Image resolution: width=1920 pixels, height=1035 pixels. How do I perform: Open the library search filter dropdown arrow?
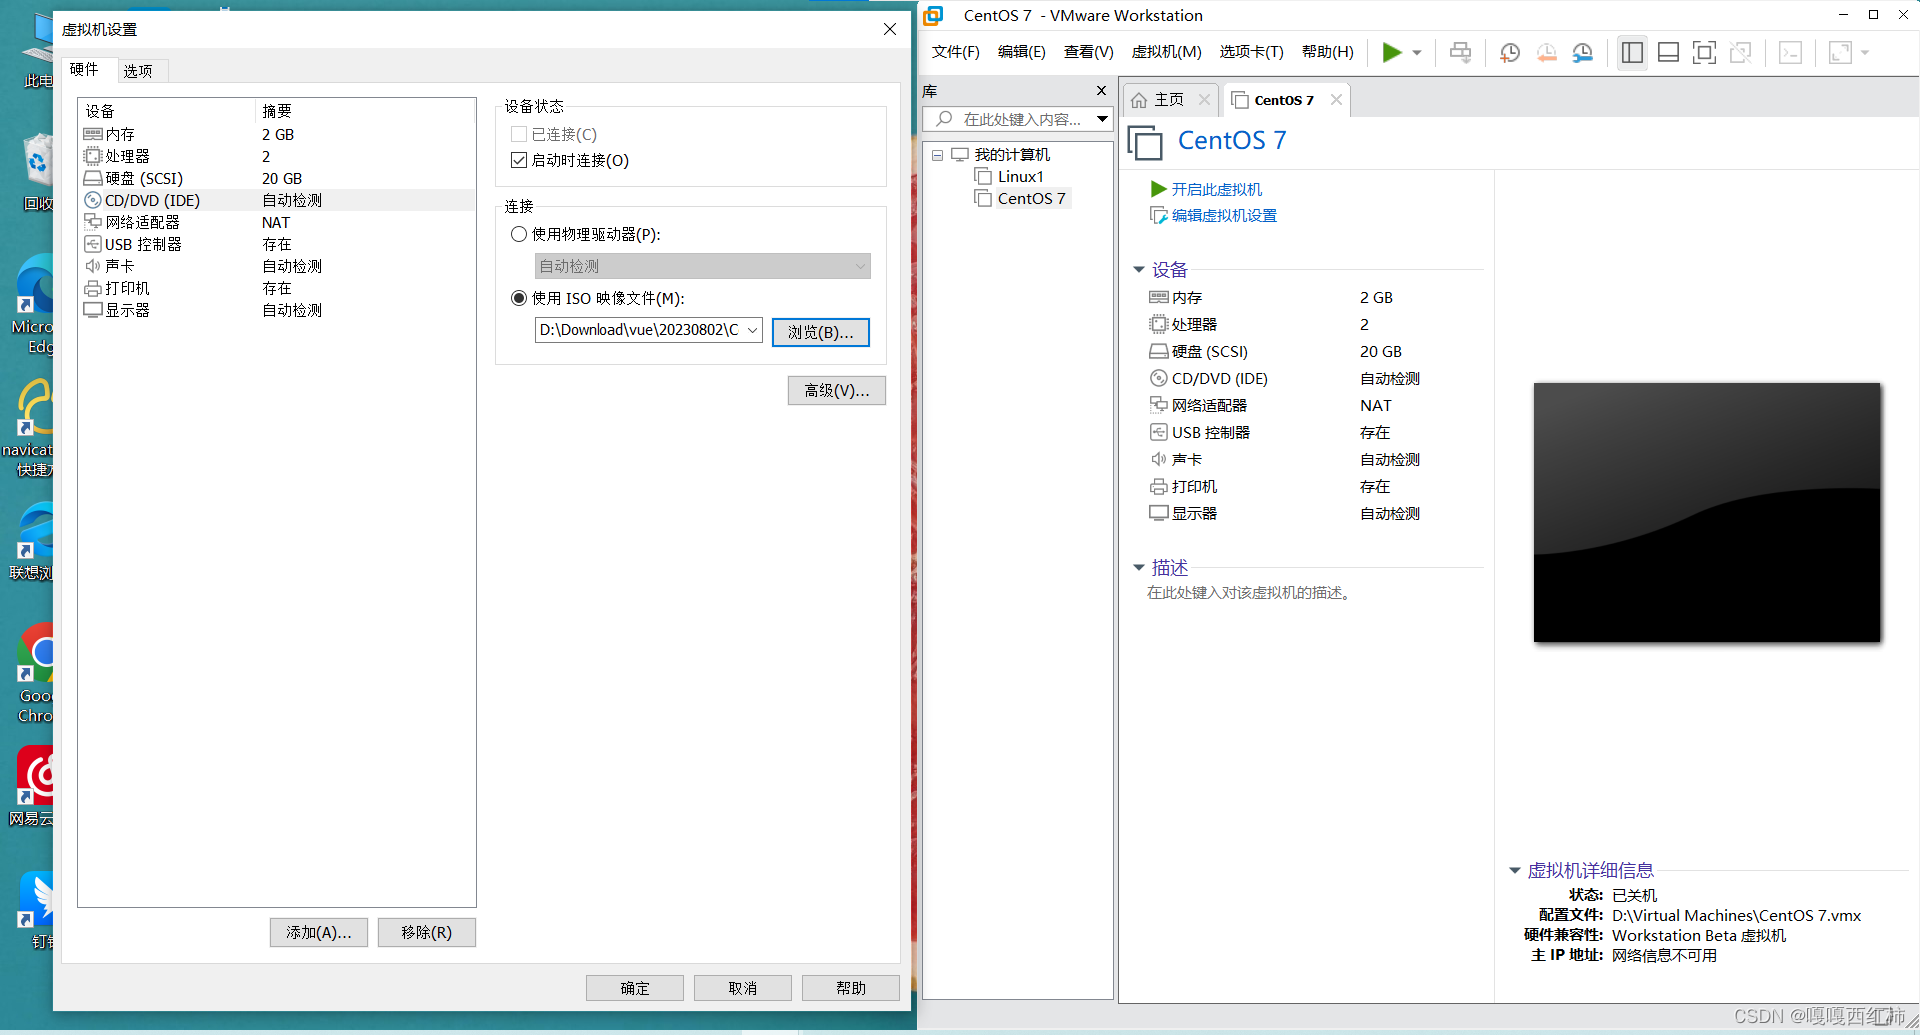[1102, 119]
